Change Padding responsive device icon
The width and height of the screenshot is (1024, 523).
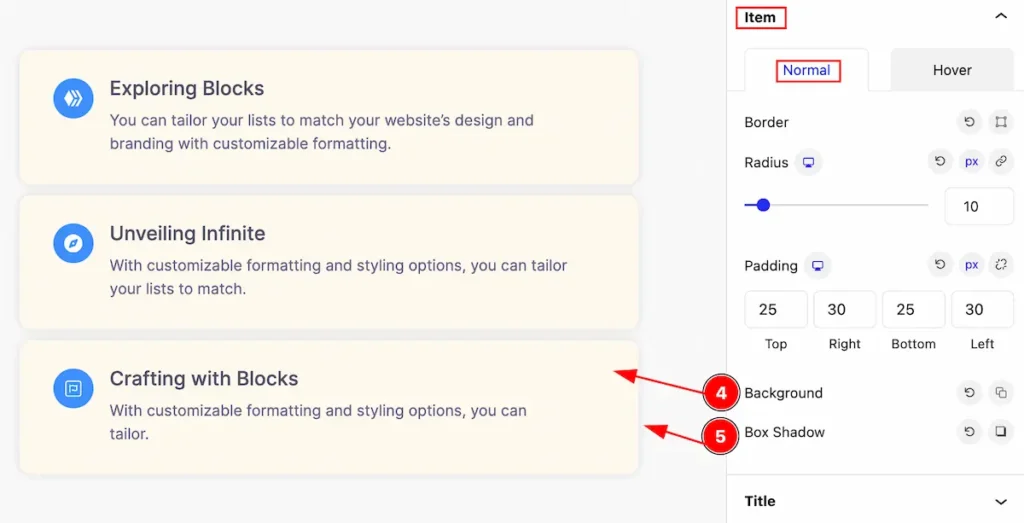(817, 266)
